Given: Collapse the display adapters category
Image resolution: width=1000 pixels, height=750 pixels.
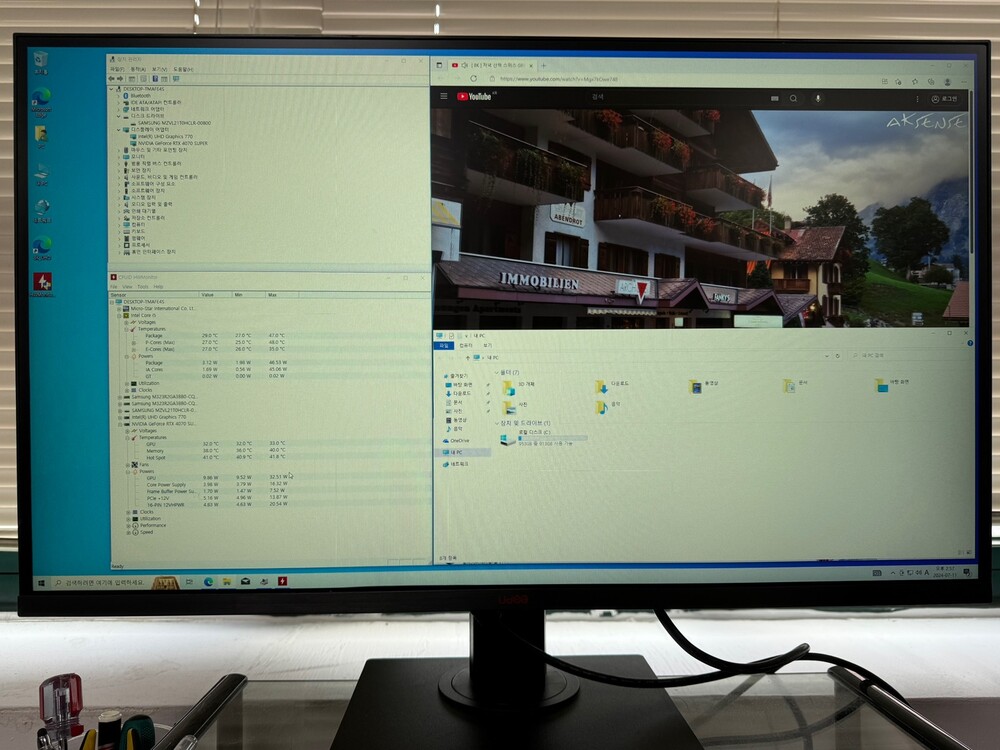Looking at the screenshot, I should 117,129.
